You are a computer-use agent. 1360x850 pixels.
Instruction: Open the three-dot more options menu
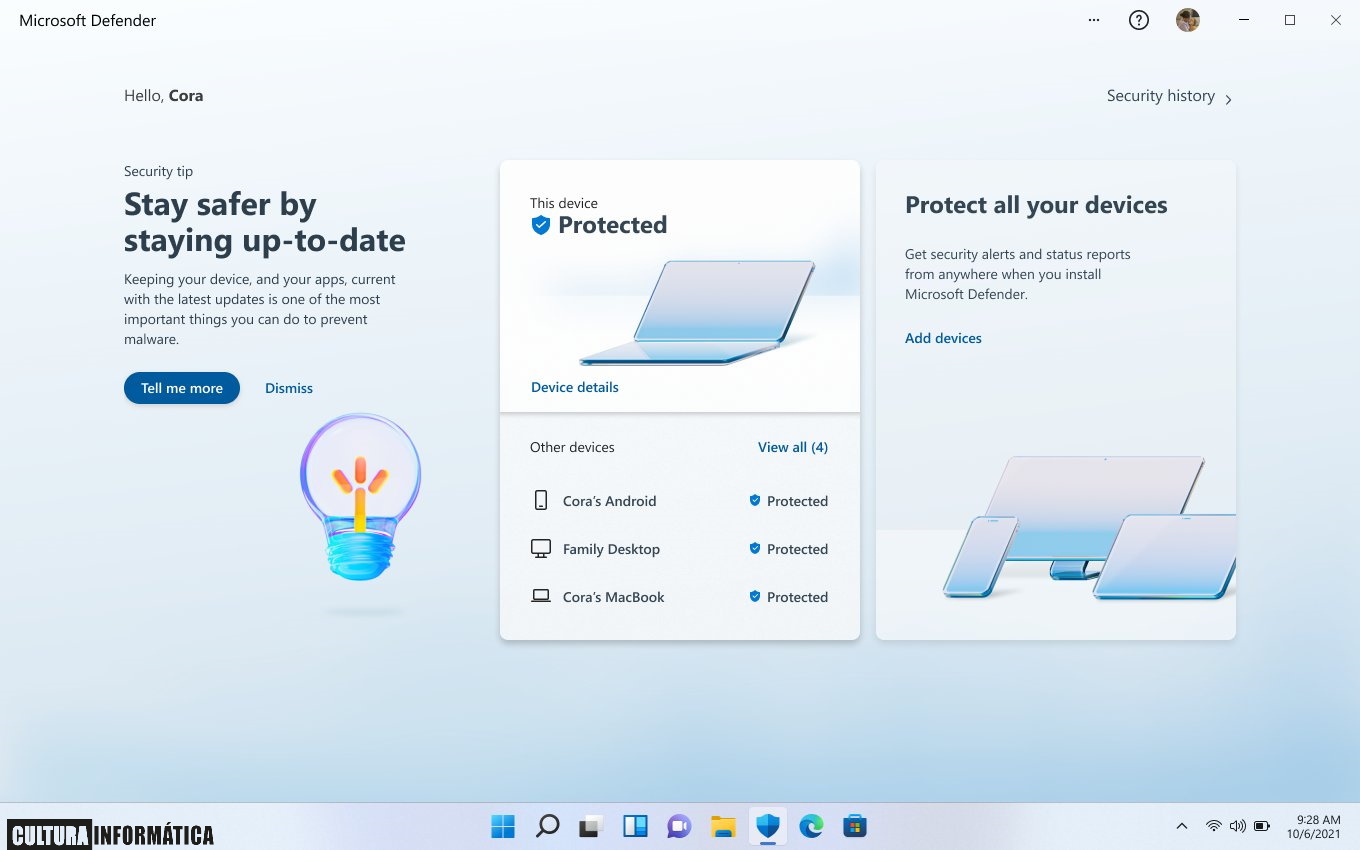pos(1094,20)
